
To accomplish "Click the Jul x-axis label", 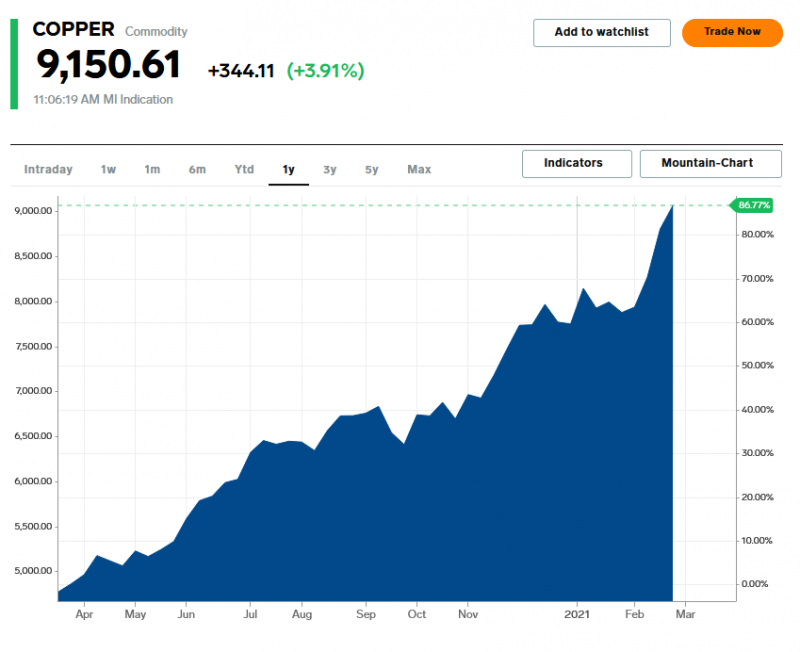I will tap(250, 614).
